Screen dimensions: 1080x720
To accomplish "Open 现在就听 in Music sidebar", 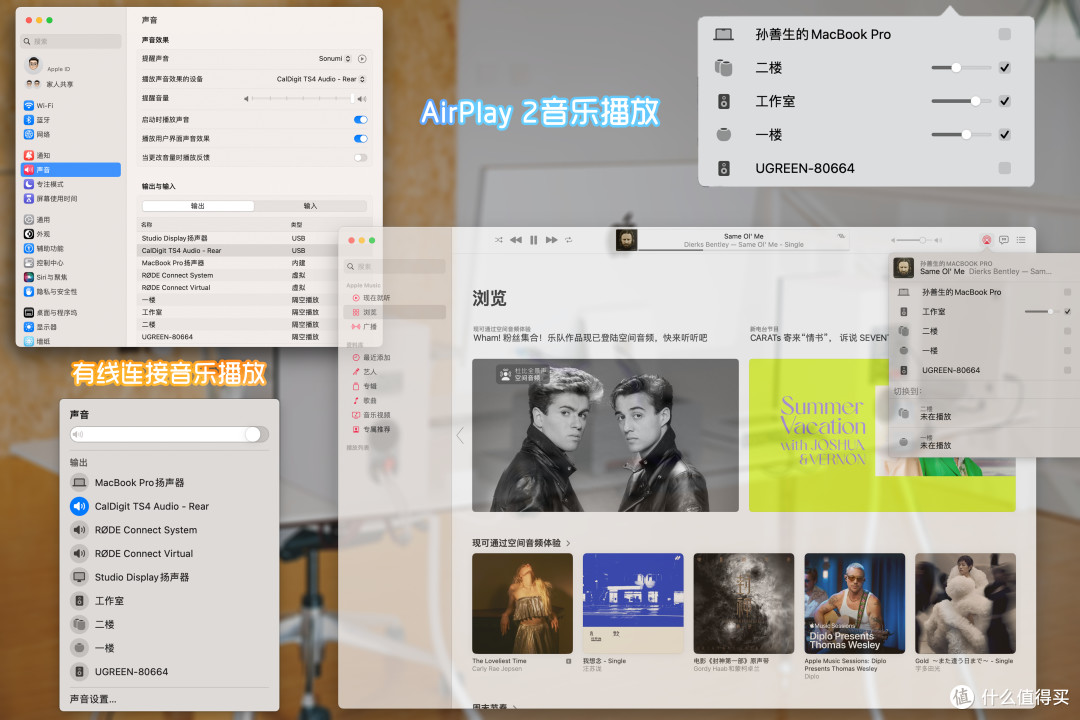I will pos(395,298).
